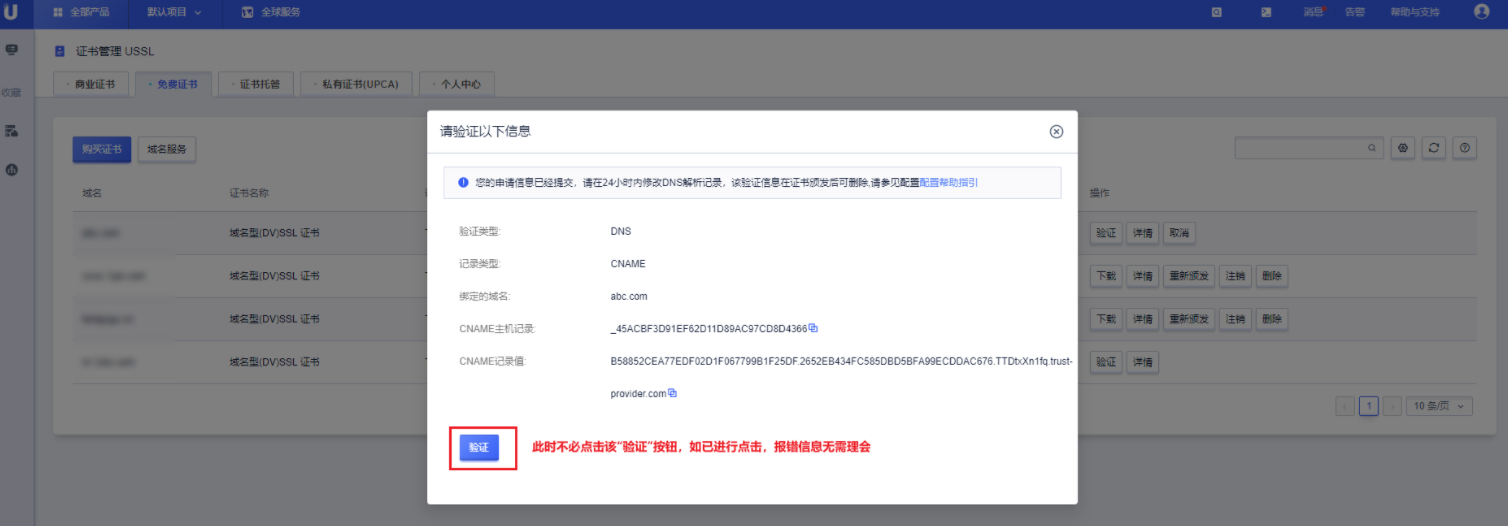Viewport: 1508px width, 526px height.
Task: Click 下载 in third table row
Action: pos(1105,319)
